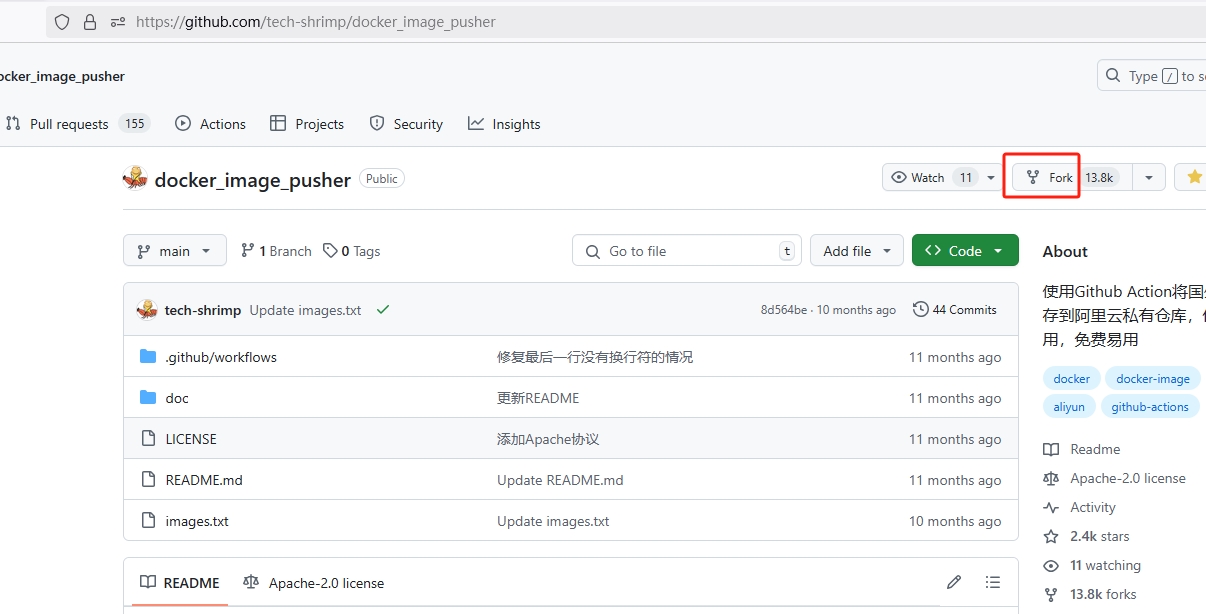This screenshot has width=1206, height=614.
Task: Click the browser site information shield icon
Action: 62,22
